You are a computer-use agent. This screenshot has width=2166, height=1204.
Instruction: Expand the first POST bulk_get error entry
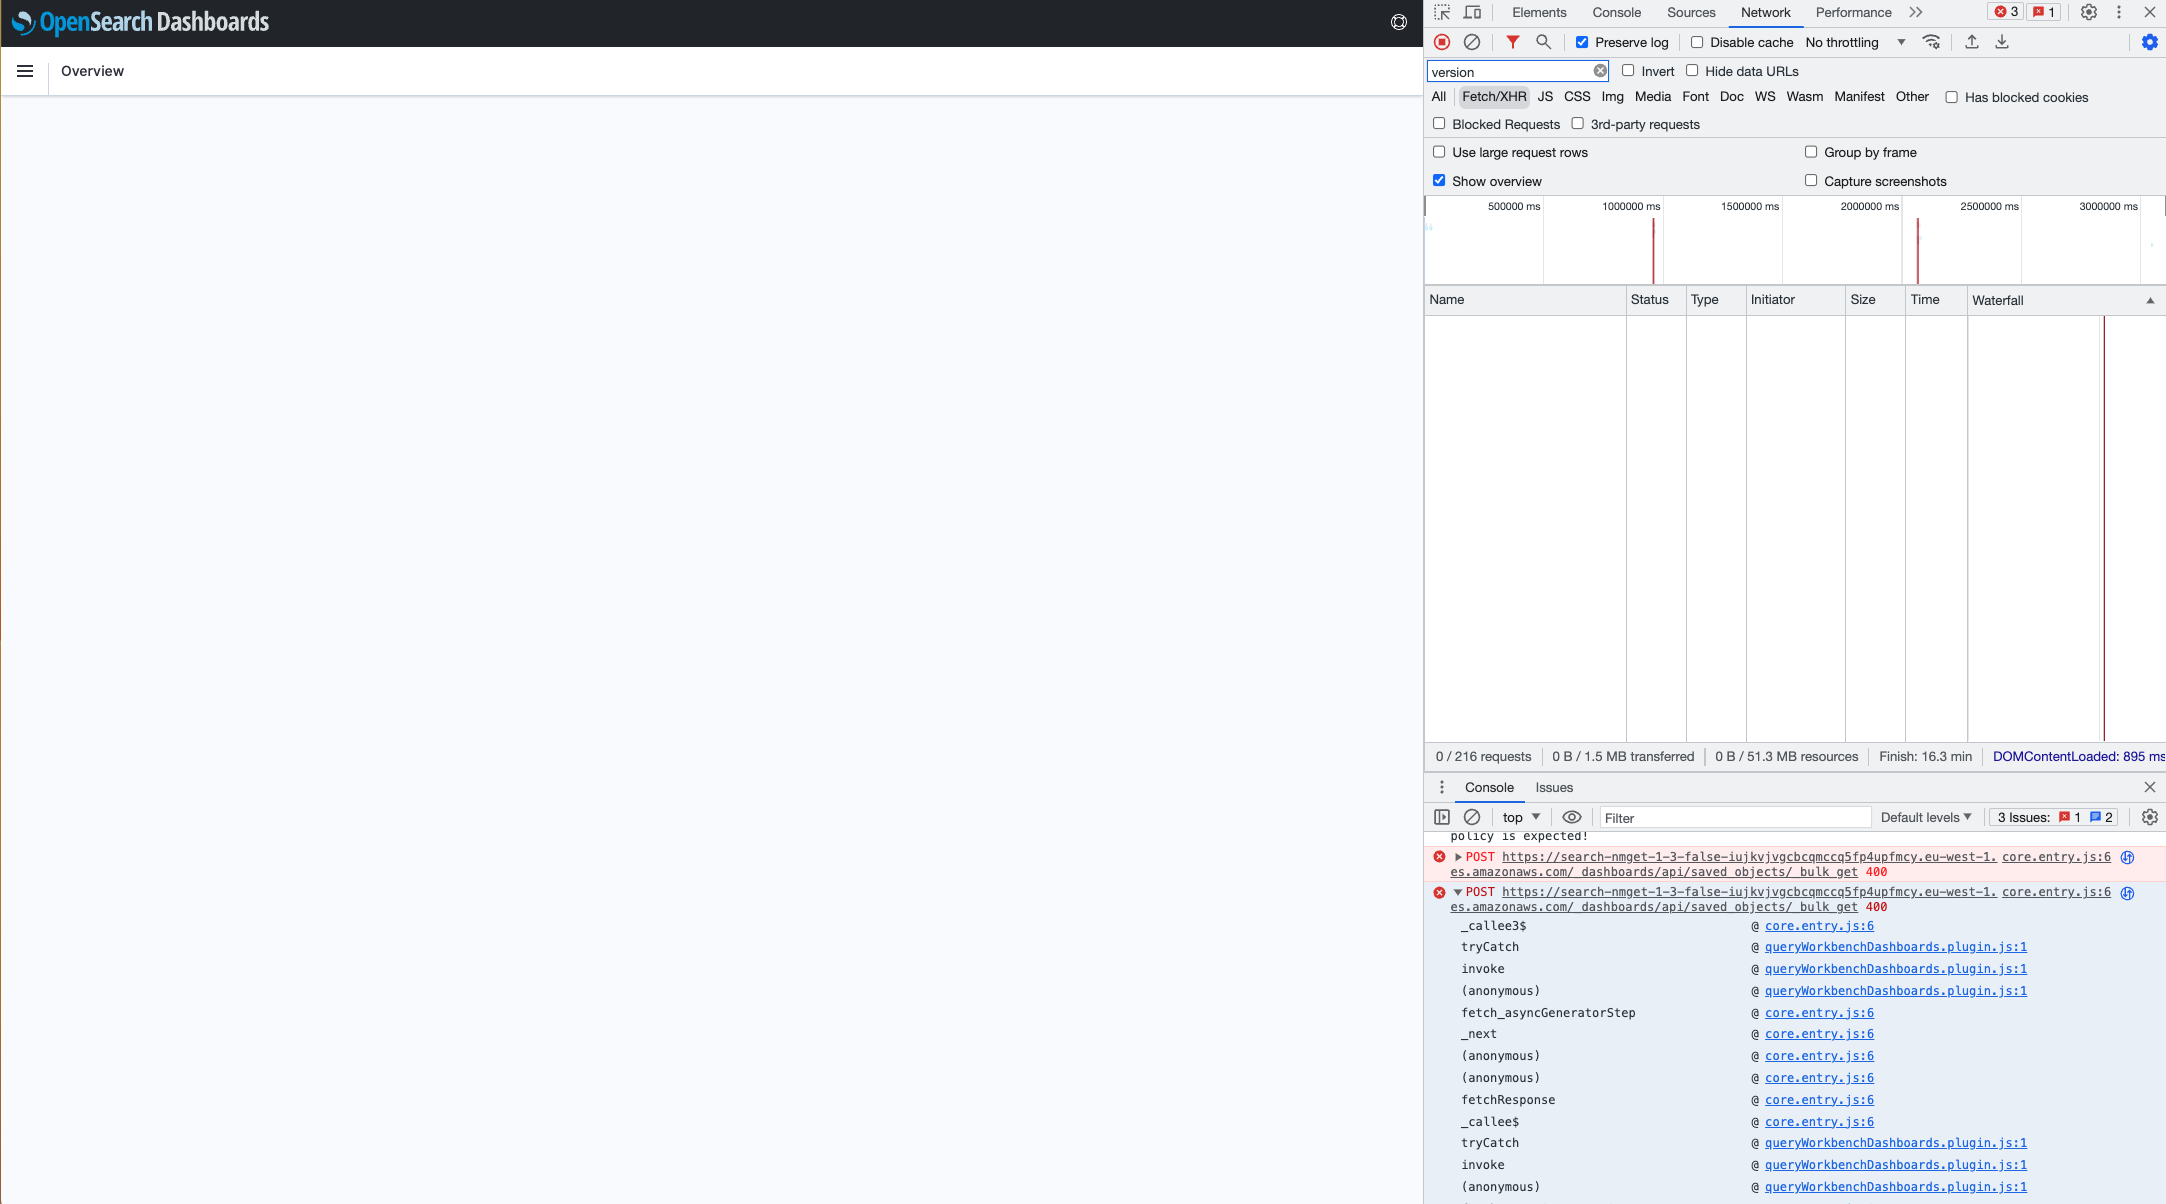coord(1457,856)
